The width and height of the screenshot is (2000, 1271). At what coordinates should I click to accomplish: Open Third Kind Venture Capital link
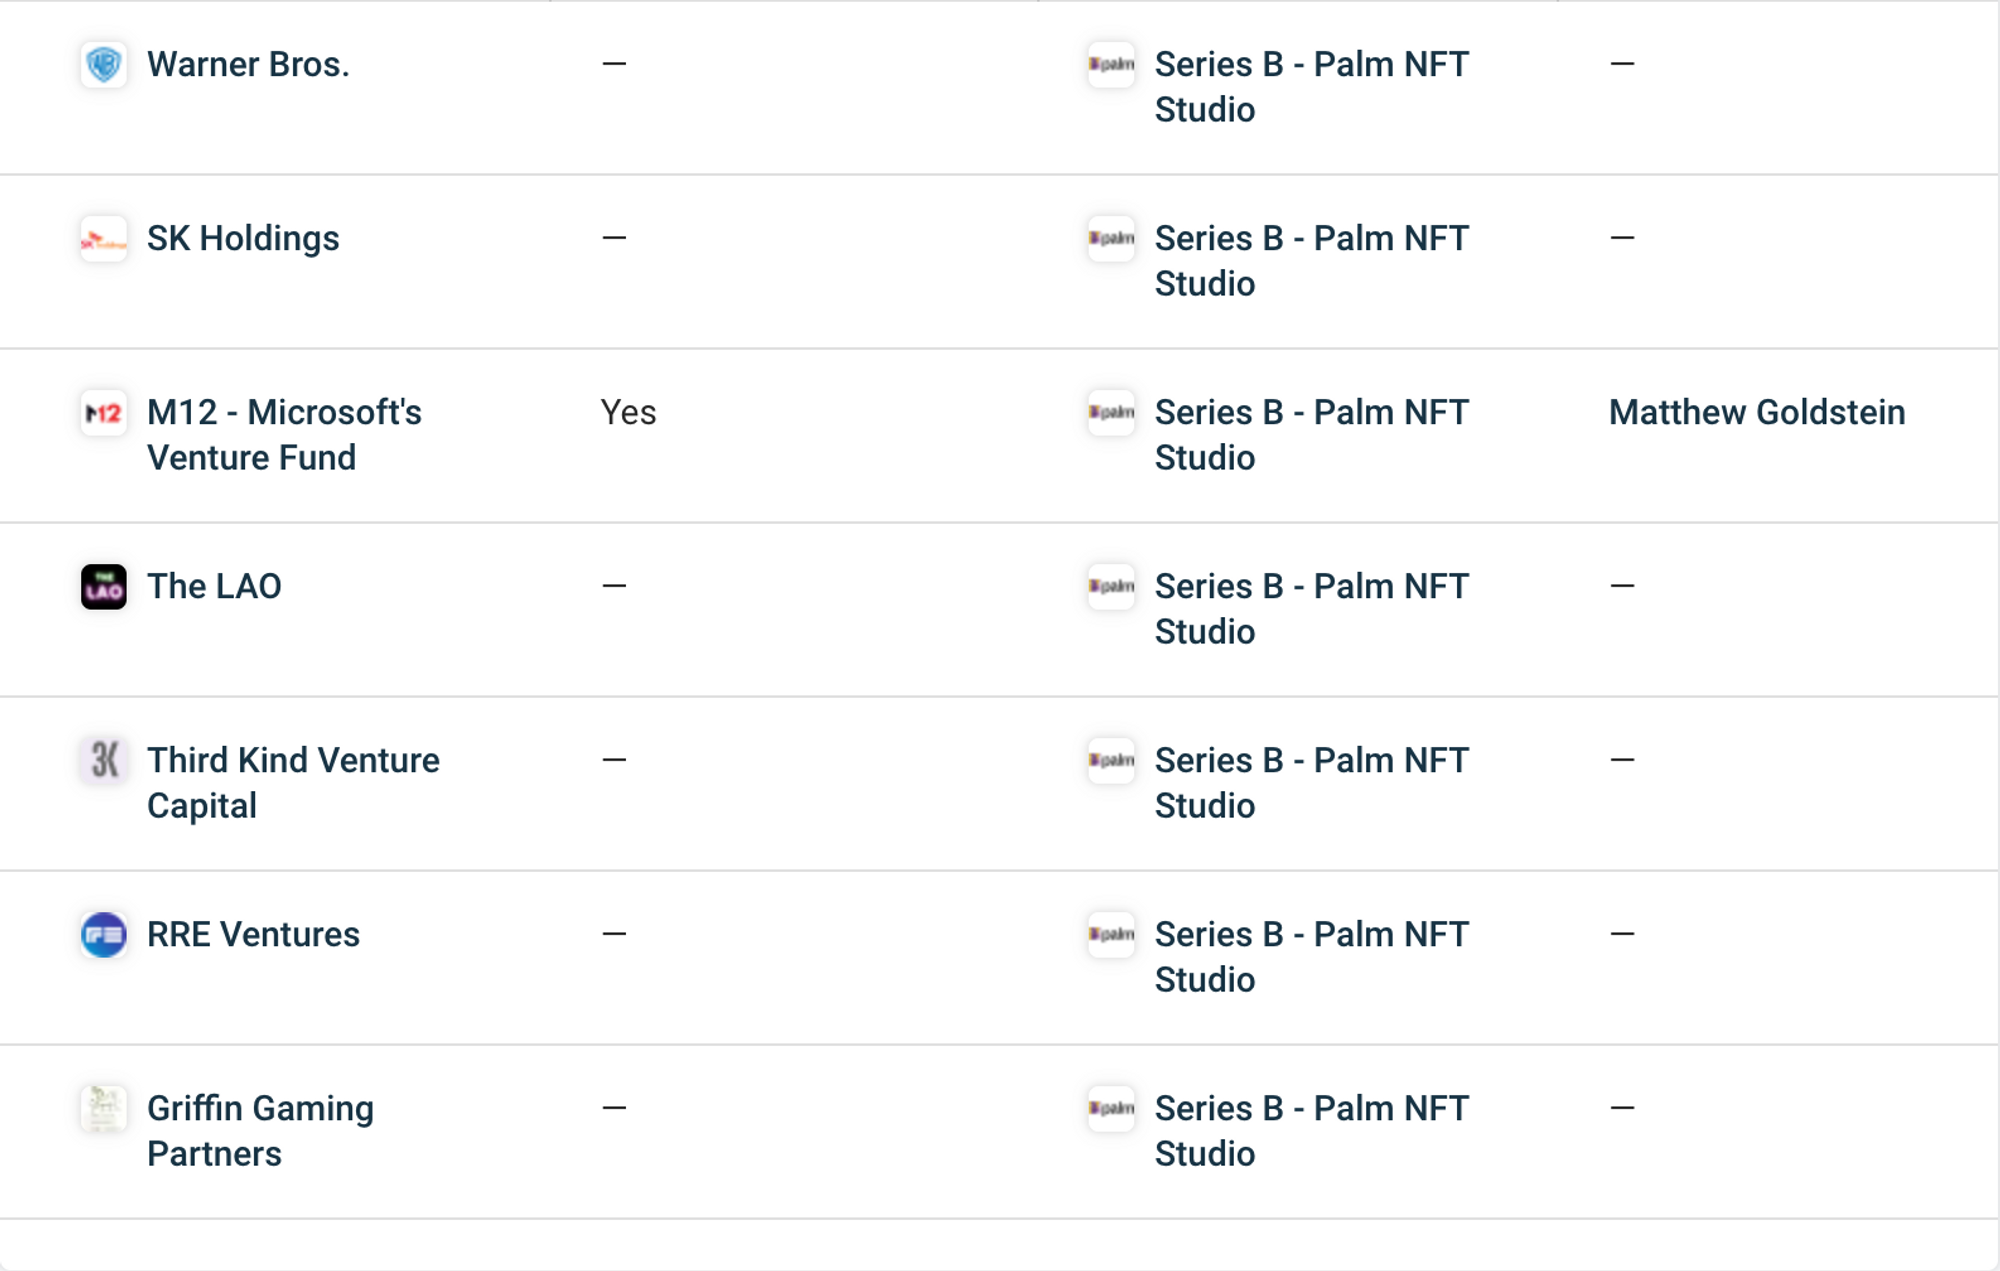293,783
